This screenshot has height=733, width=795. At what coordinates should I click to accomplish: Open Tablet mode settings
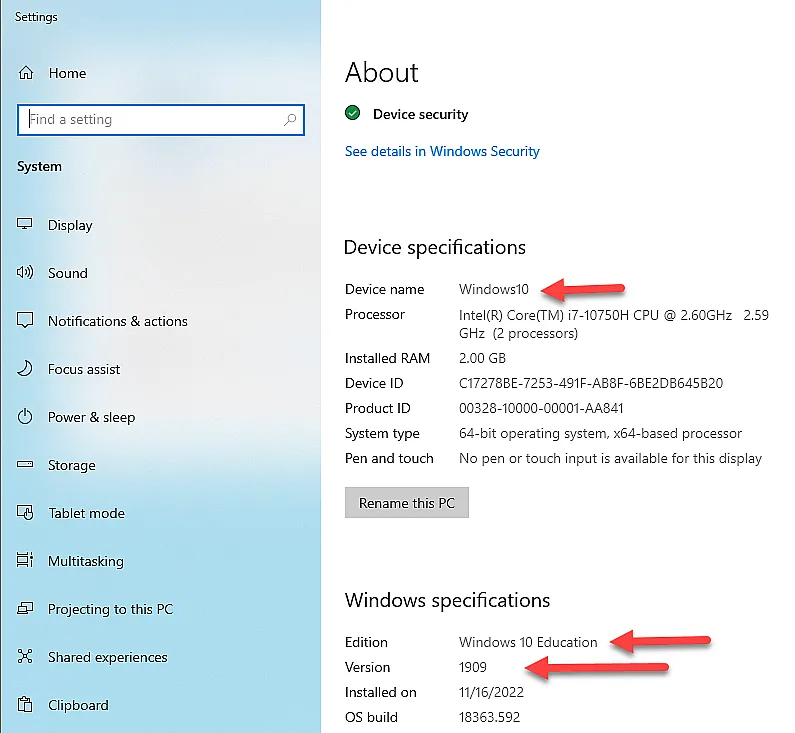click(86, 513)
